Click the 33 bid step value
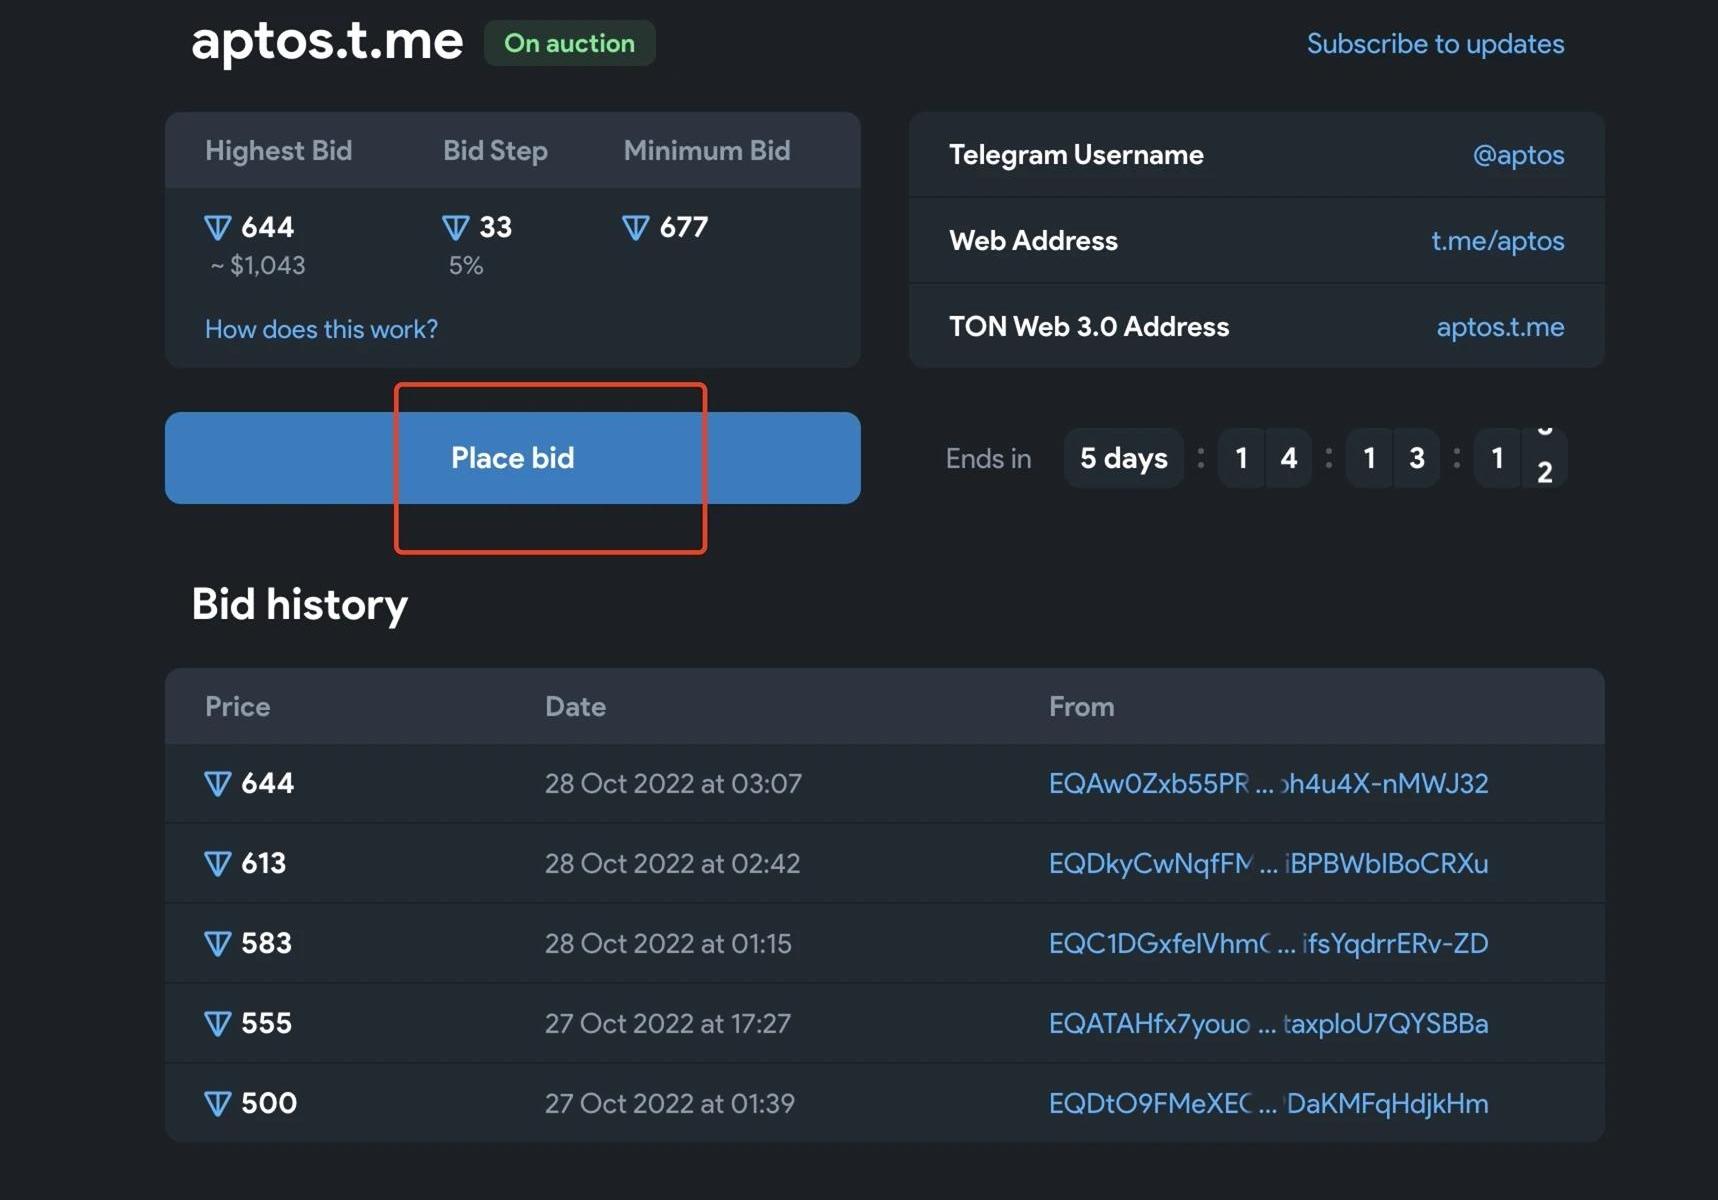This screenshot has width=1718, height=1200. click(x=496, y=228)
